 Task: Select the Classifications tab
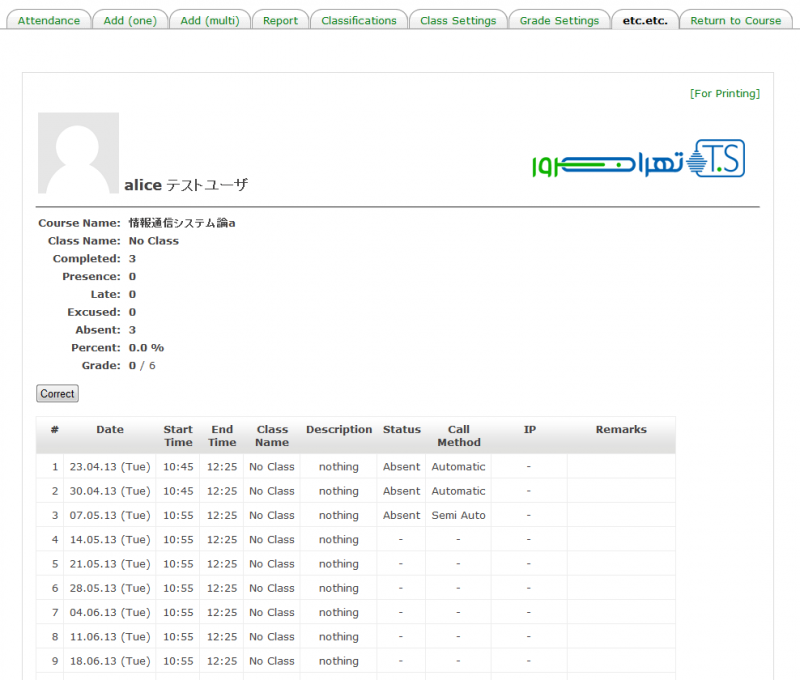[x=359, y=20]
